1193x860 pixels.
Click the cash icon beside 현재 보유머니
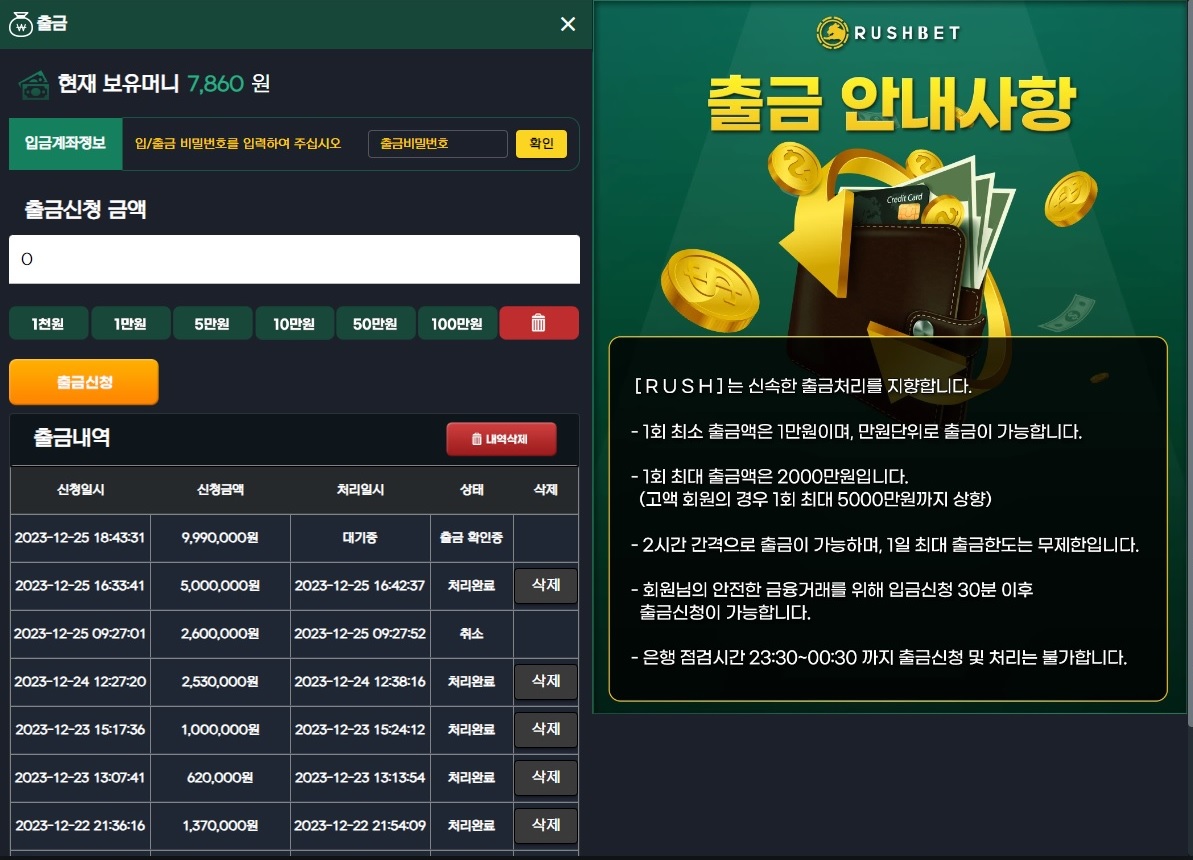34,85
